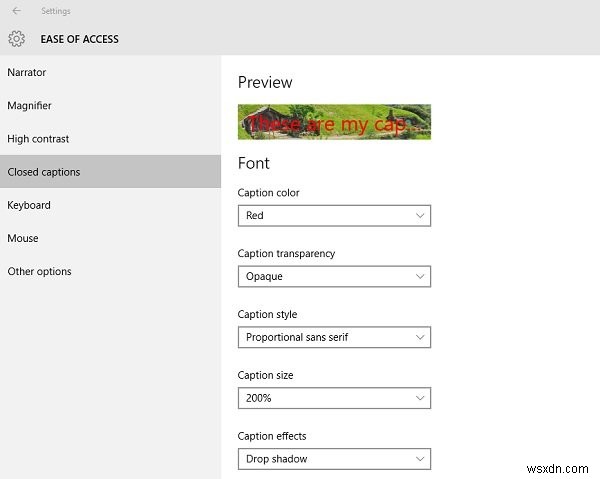Switch to Mouse settings
This screenshot has width=600, height=479.
point(23,238)
